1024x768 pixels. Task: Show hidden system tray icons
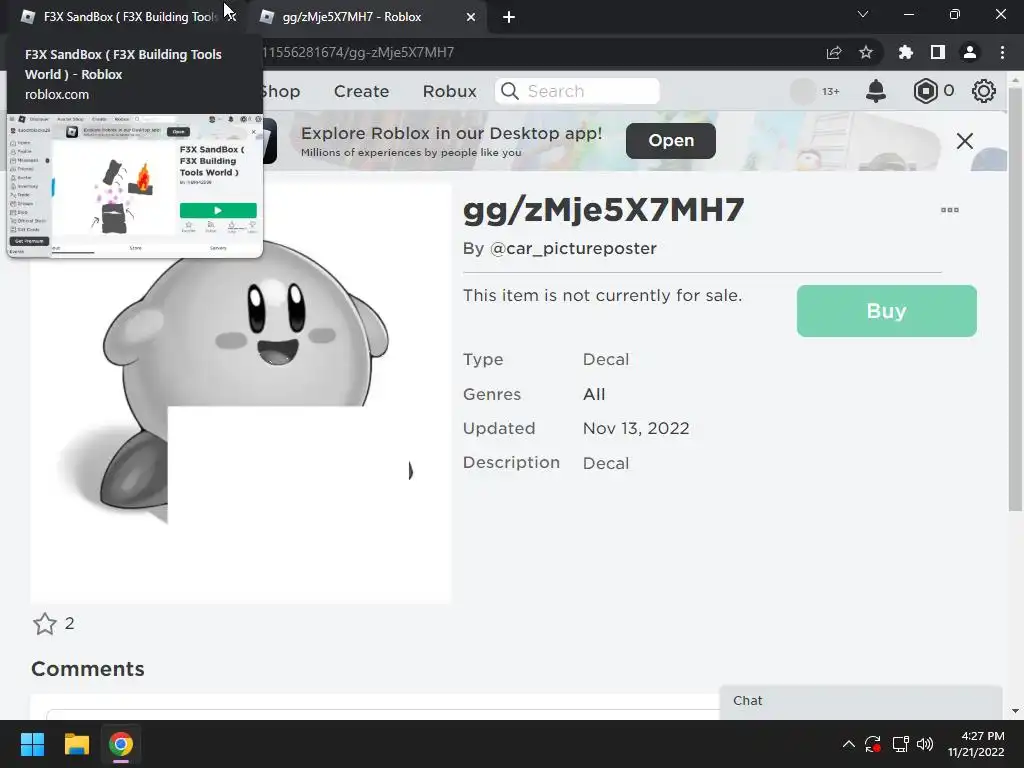pyautogui.click(x=848, y=744)
